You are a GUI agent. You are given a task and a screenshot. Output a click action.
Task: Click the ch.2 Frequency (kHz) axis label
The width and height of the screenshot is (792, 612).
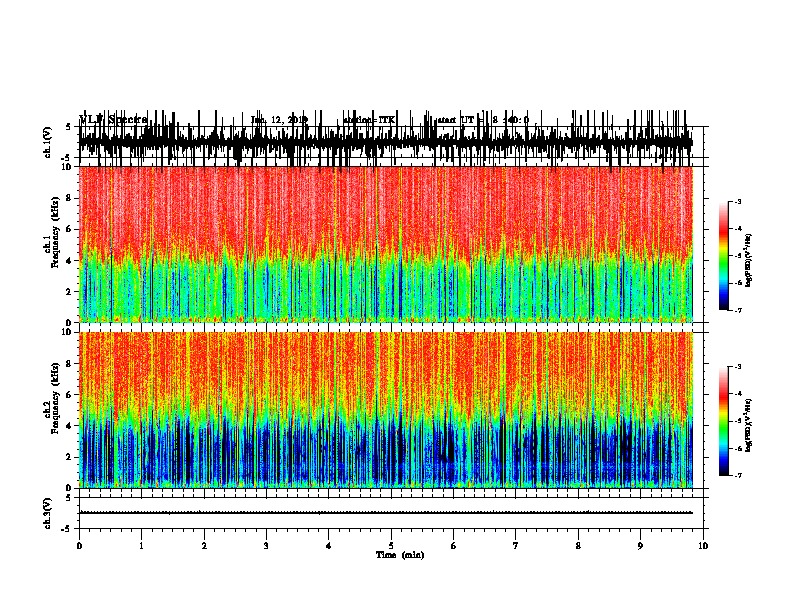point(51,397)
